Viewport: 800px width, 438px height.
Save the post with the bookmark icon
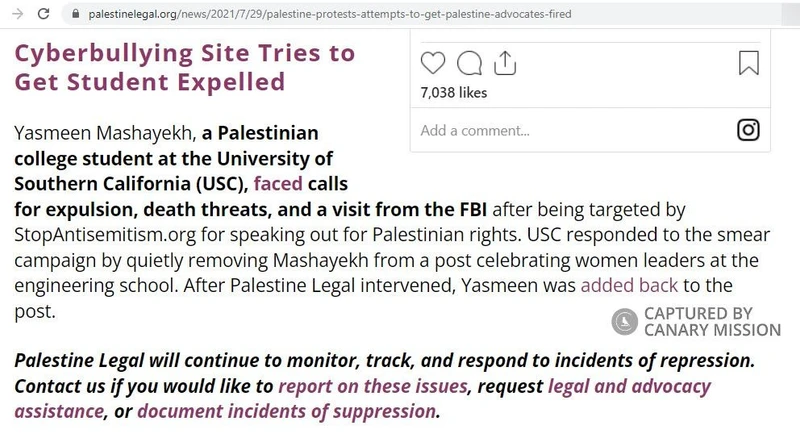point(748,64)
